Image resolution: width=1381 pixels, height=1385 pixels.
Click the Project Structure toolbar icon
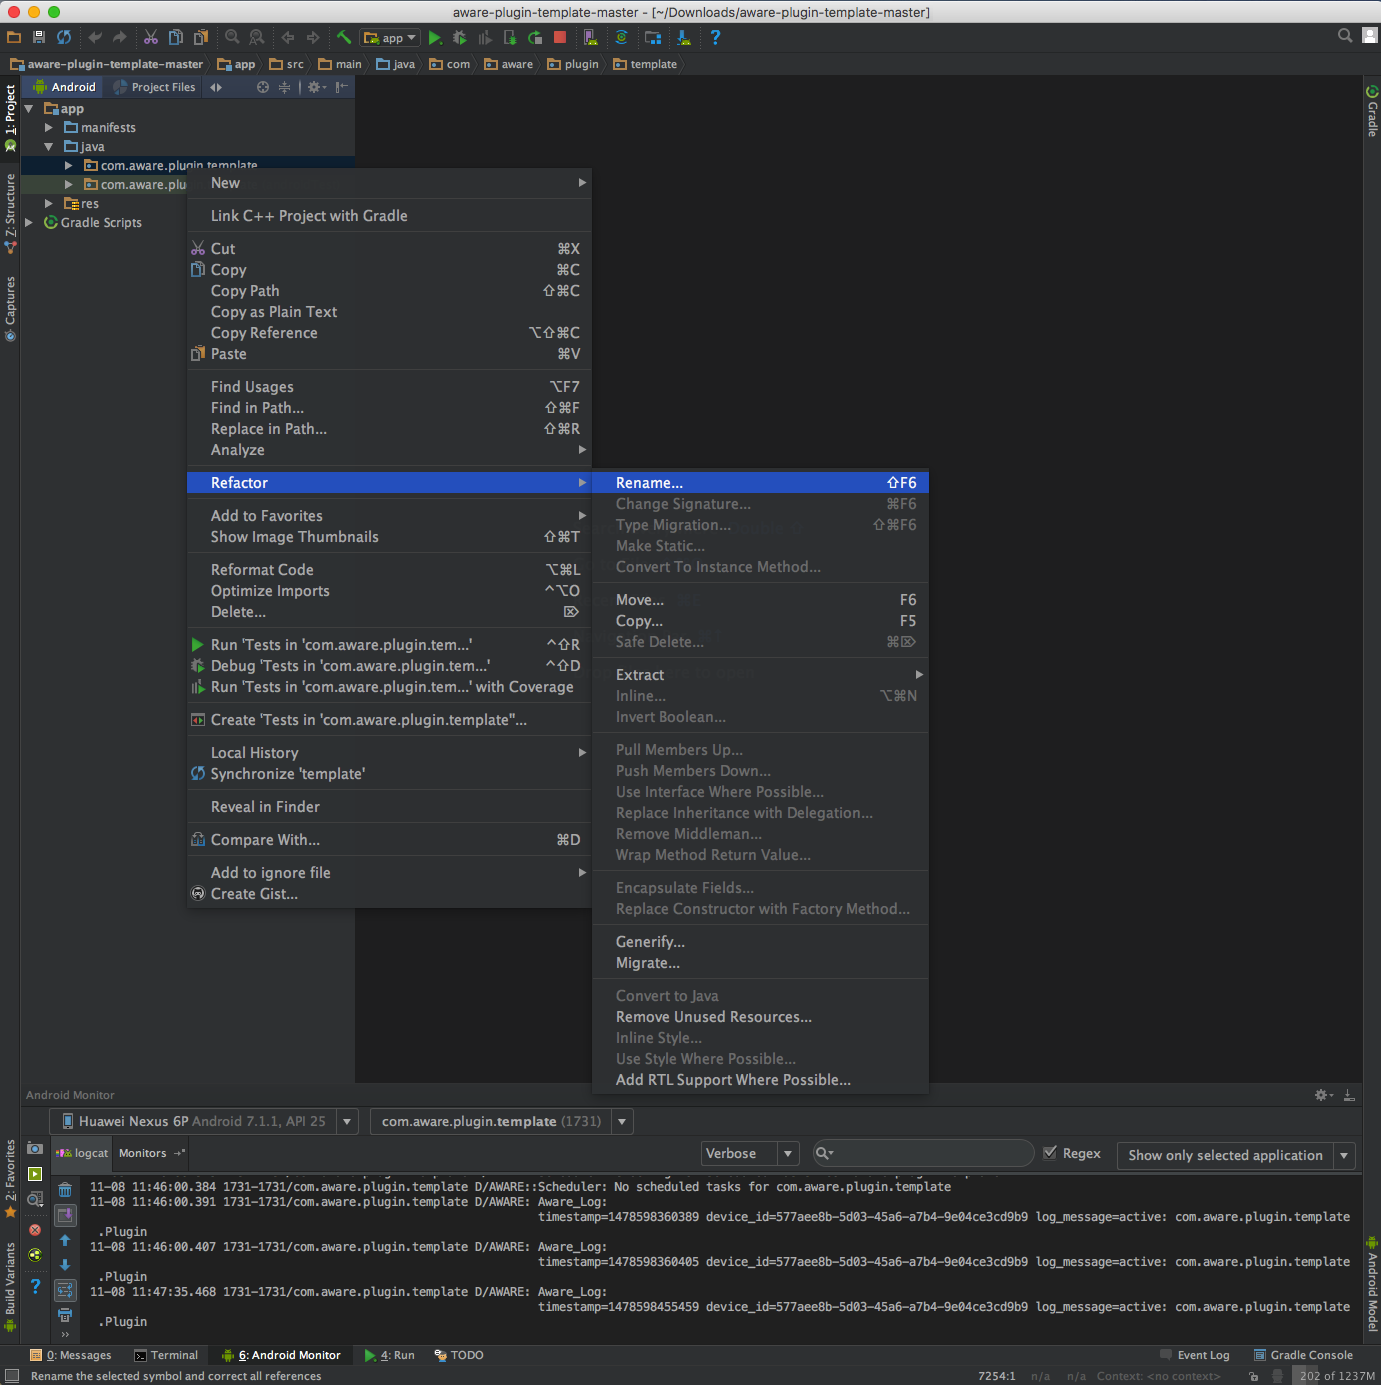(x=653, y=38)
